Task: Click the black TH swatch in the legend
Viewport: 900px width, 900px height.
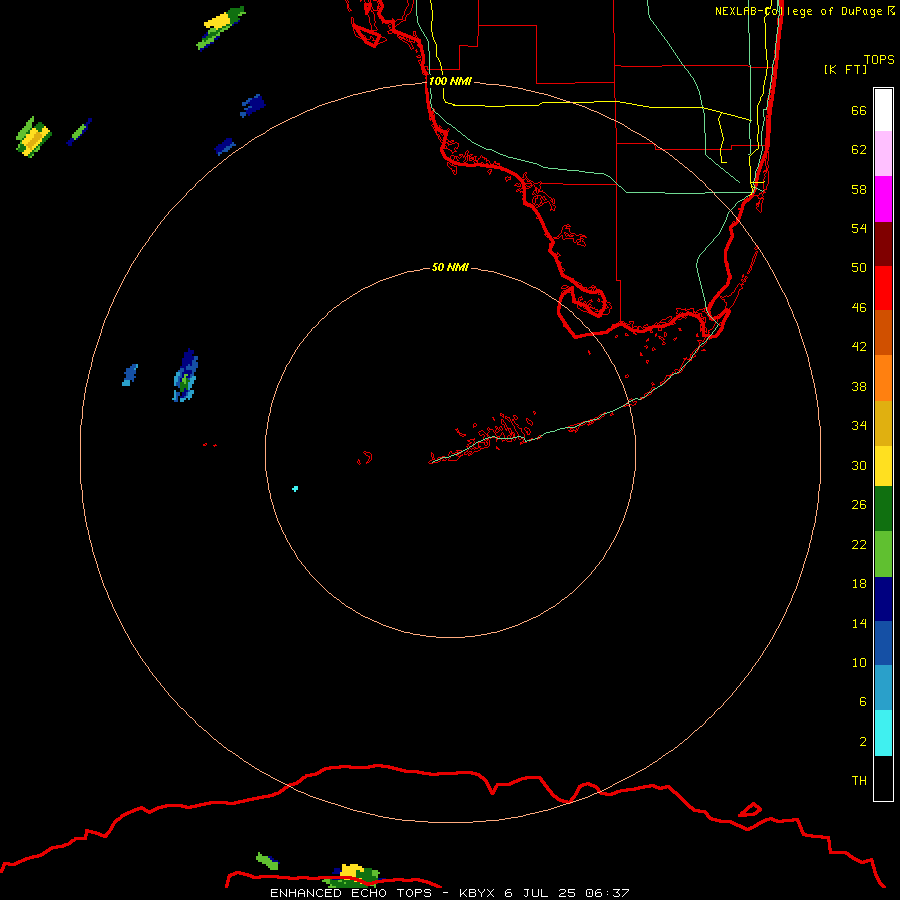Action: point(883,778)
